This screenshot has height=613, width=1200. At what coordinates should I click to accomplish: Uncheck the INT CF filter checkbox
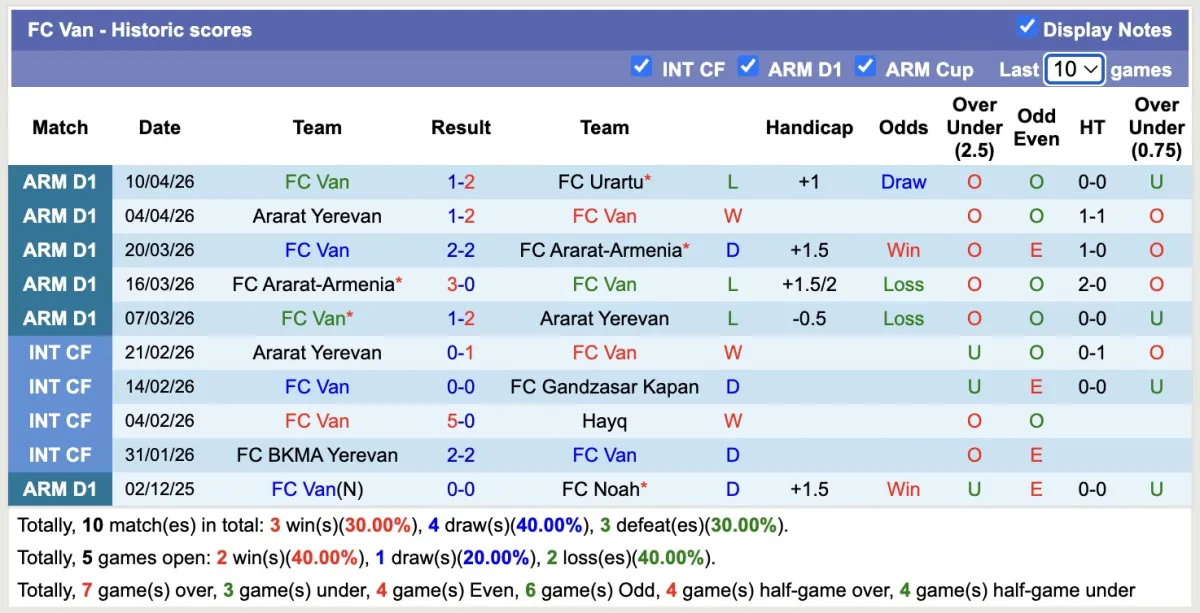tap(641, 67)
